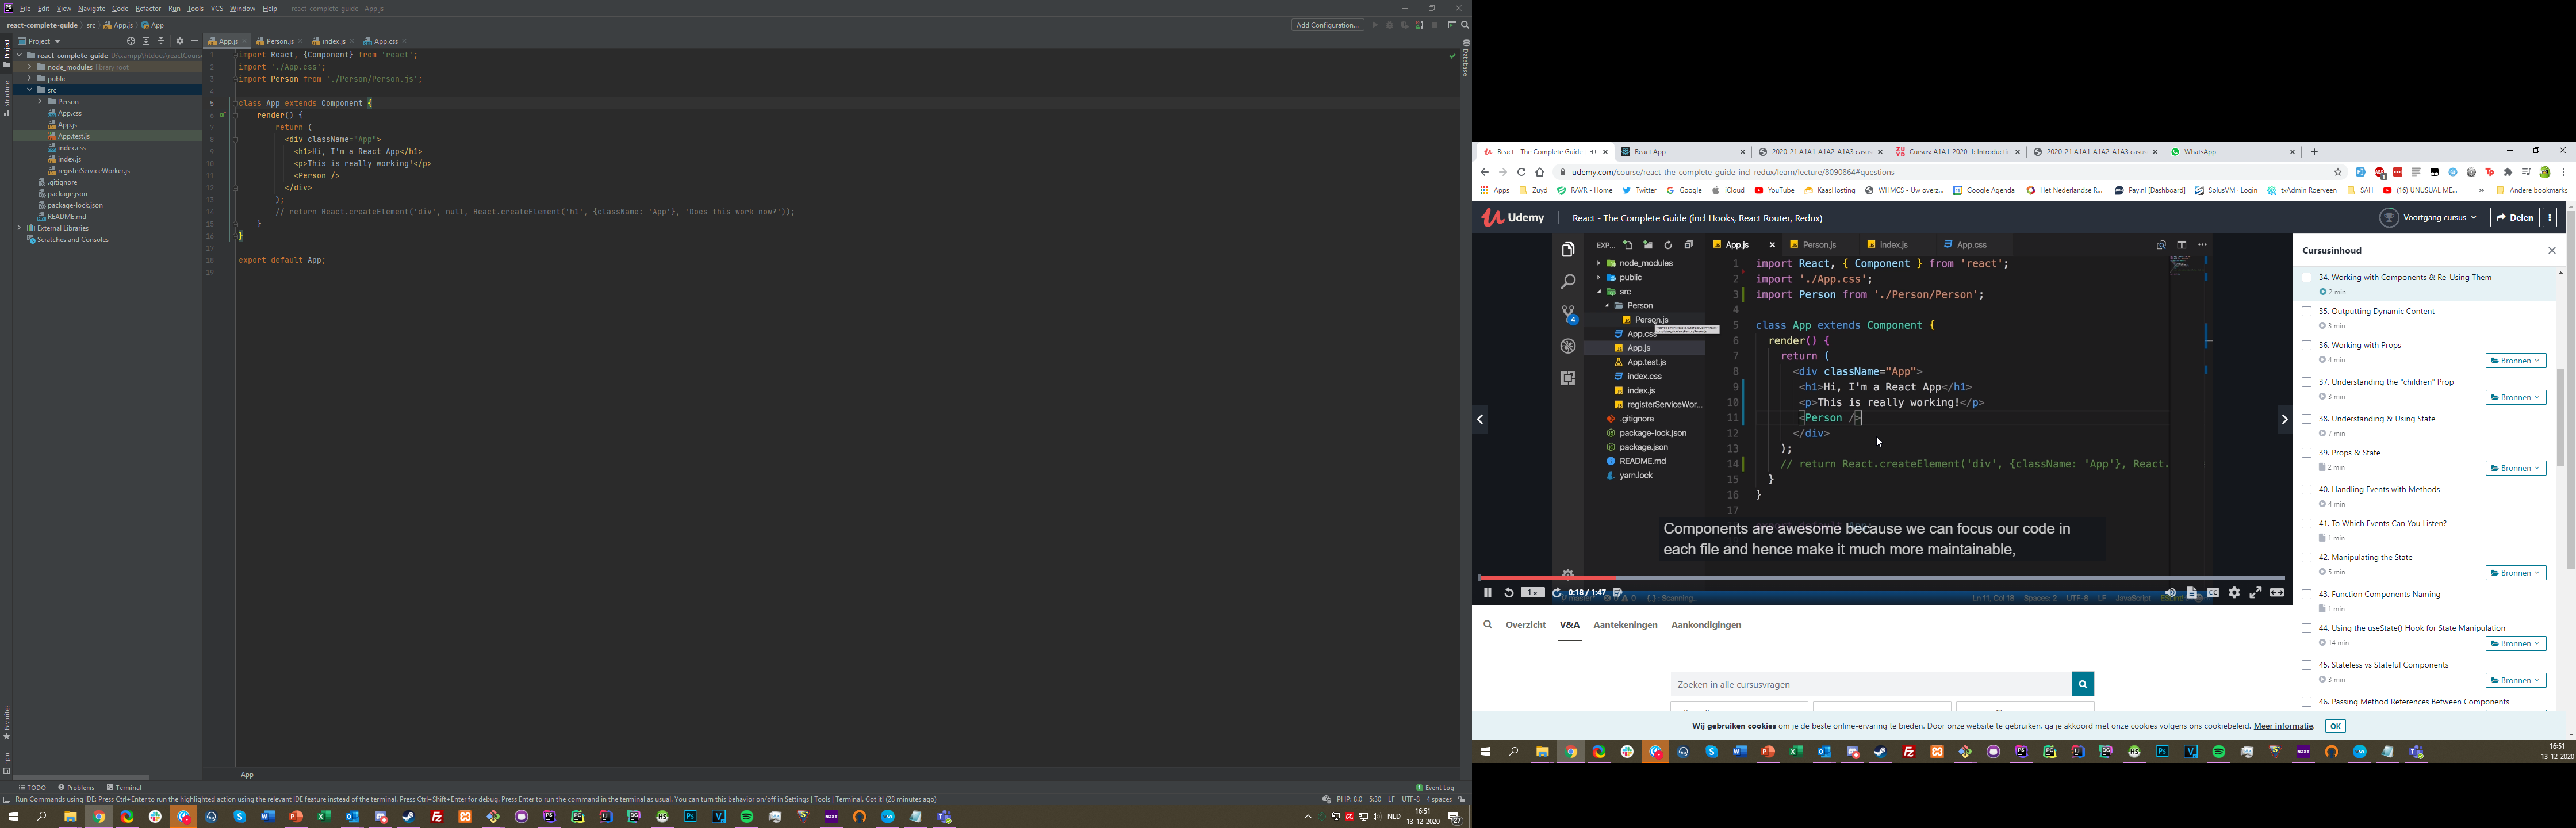Click the video progress bar
The width and height of the screenshot is (2576, 828).
1880,578
